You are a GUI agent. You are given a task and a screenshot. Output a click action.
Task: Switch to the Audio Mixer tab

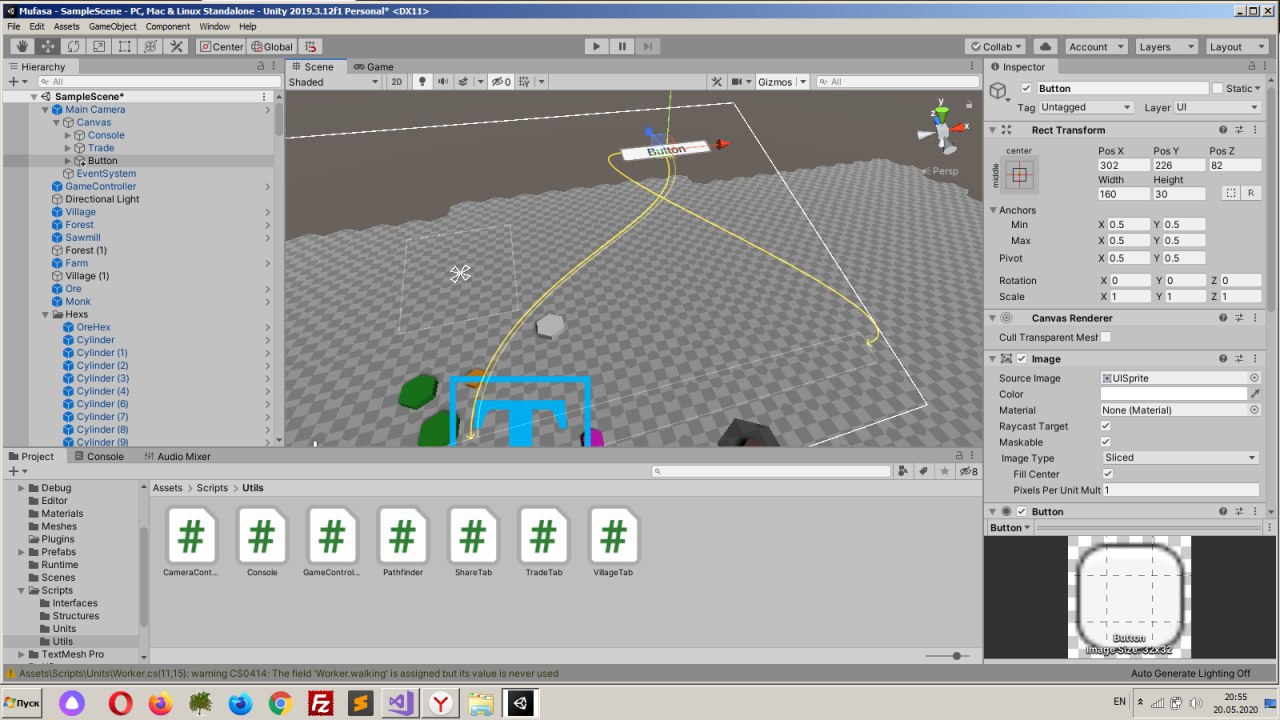click(x=176, y=456)
